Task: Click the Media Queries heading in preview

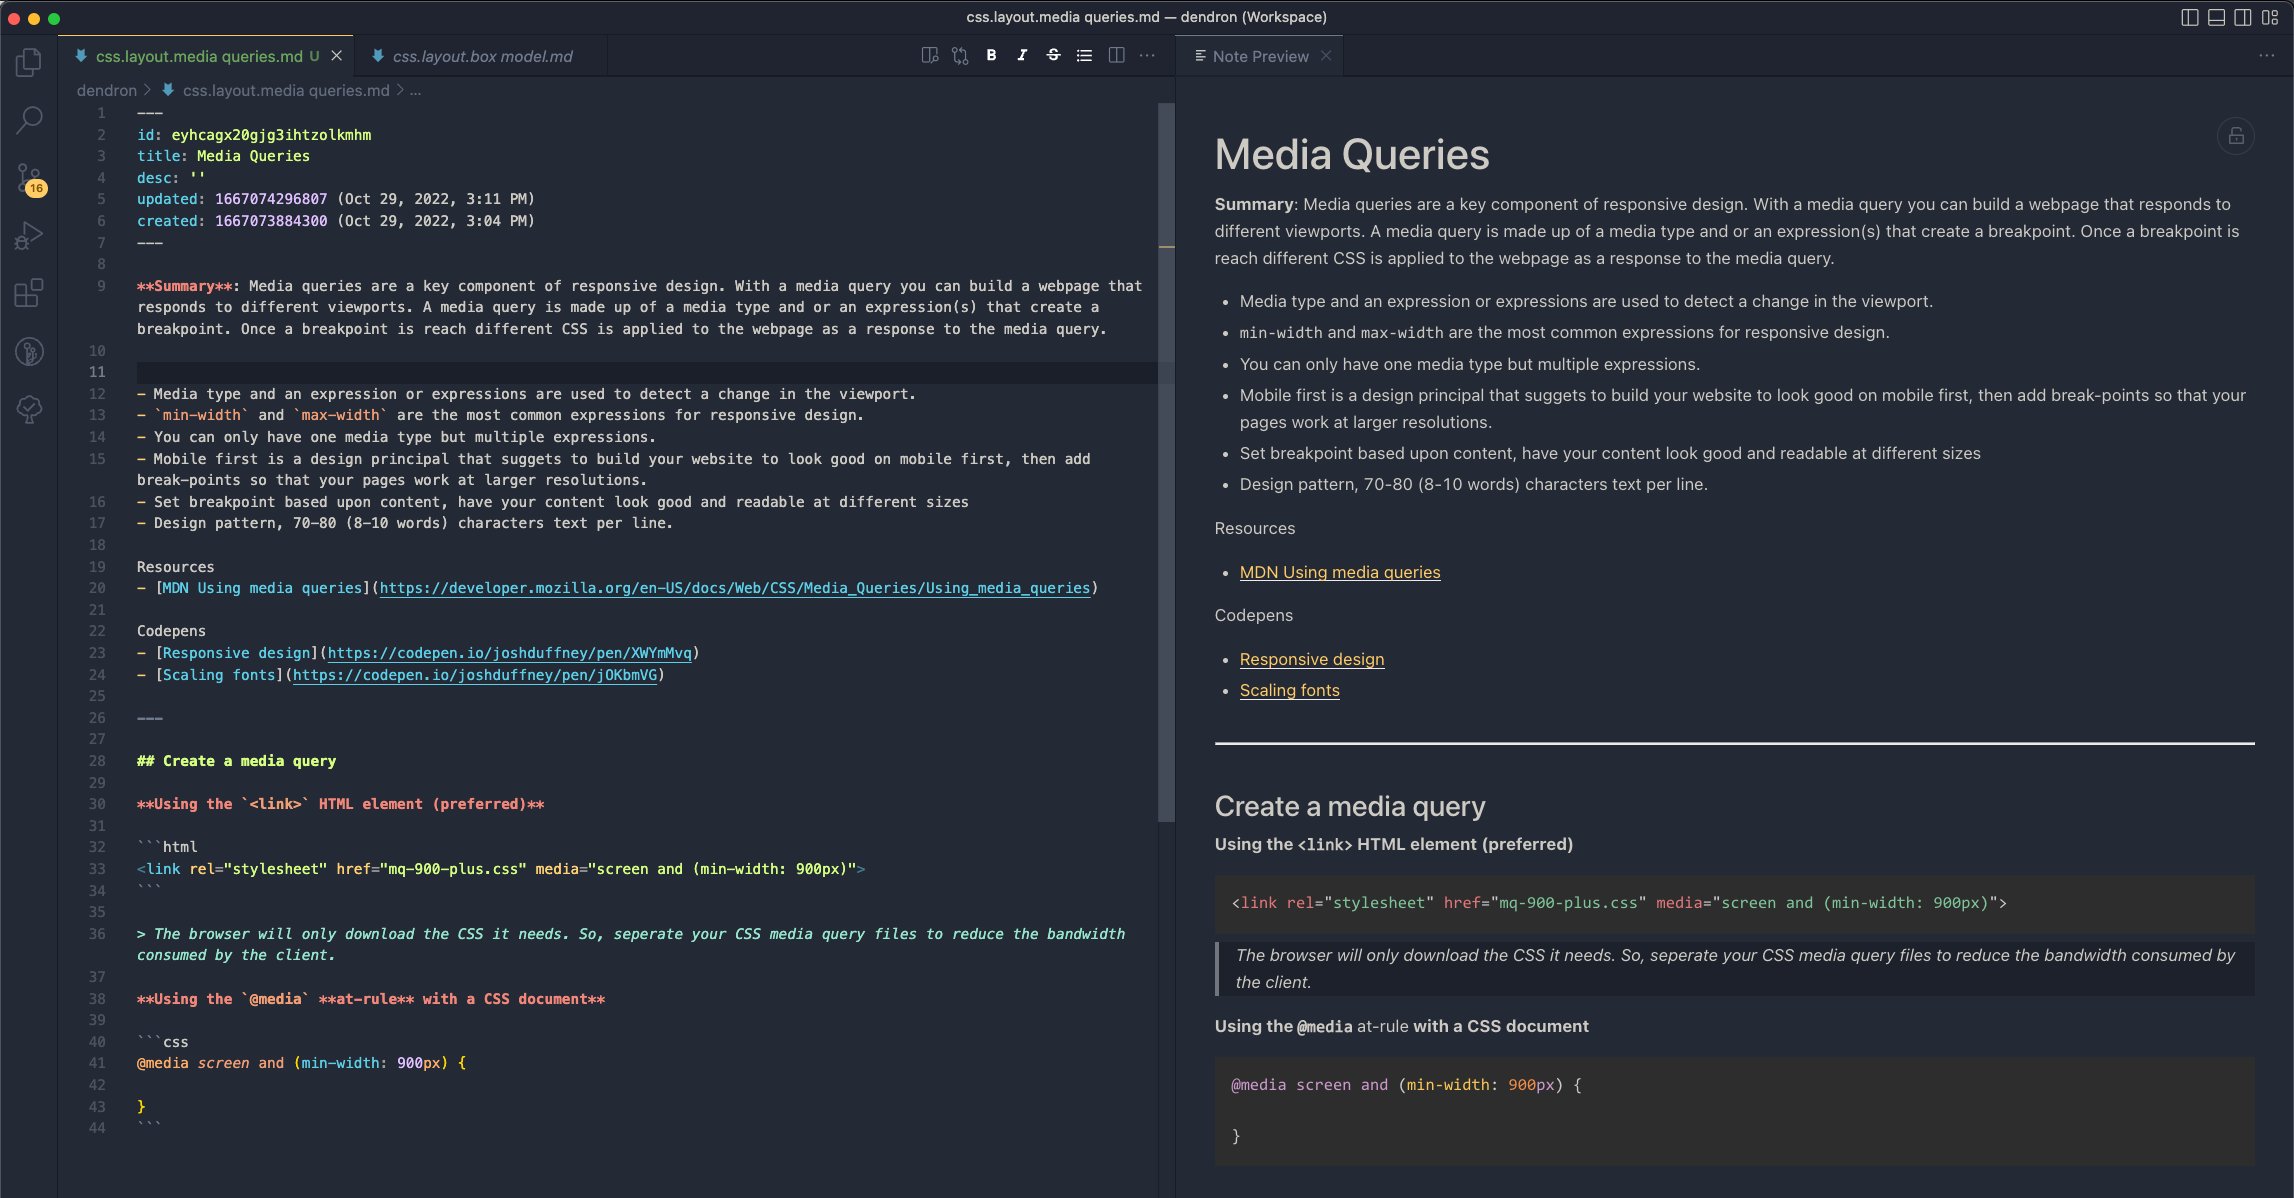Action: pos(1351,155)
